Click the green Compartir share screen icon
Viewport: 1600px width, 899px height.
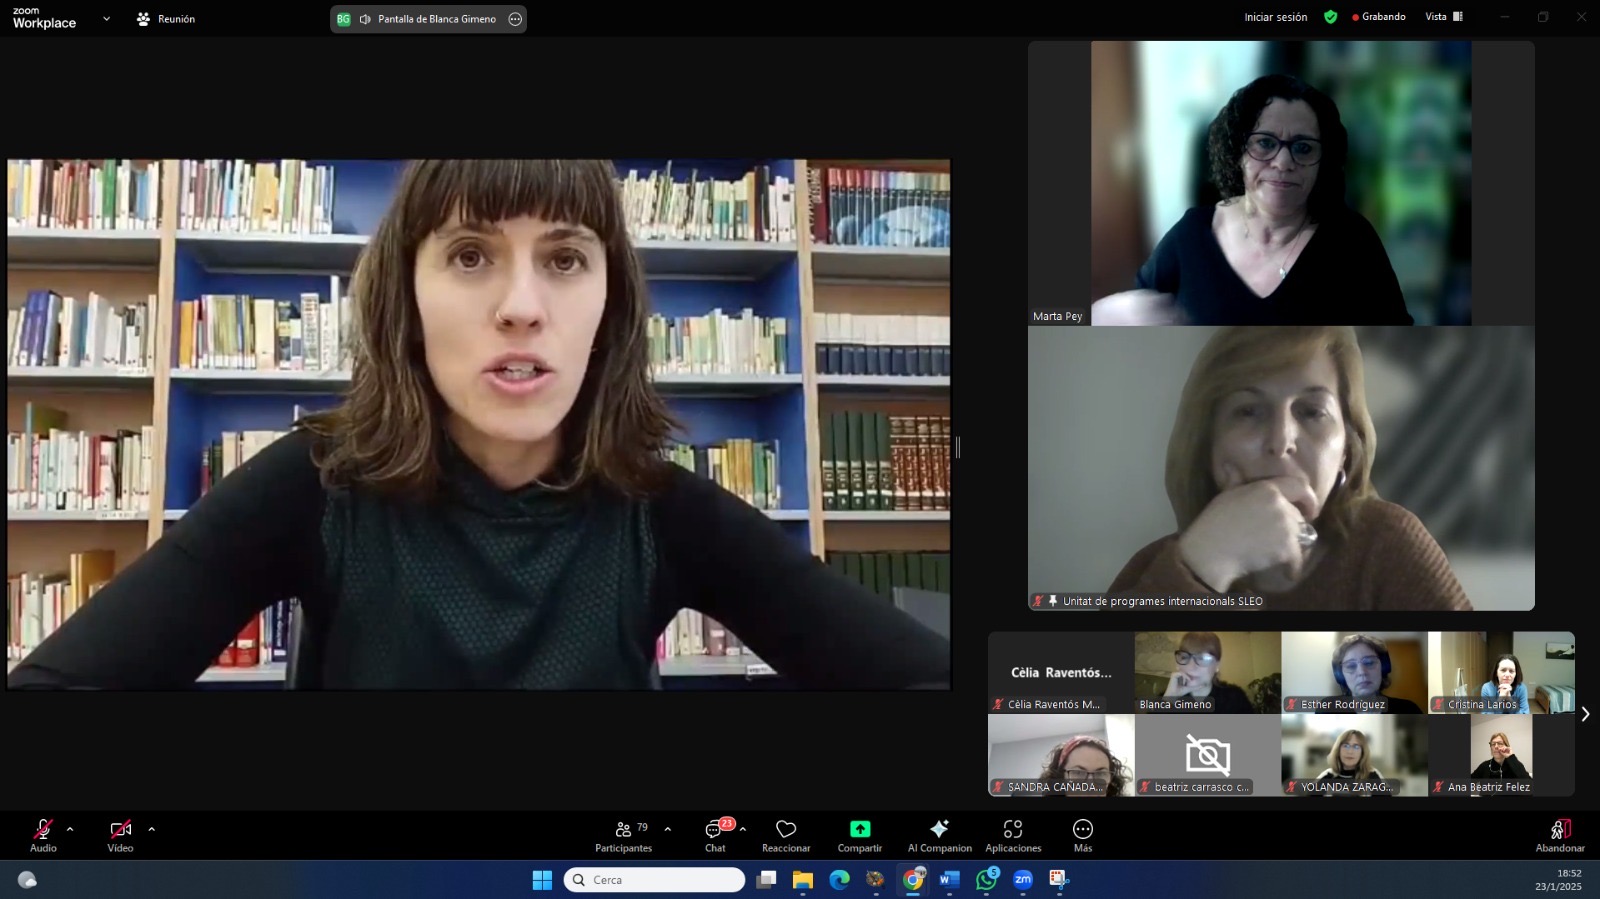(x=860, y=829)
